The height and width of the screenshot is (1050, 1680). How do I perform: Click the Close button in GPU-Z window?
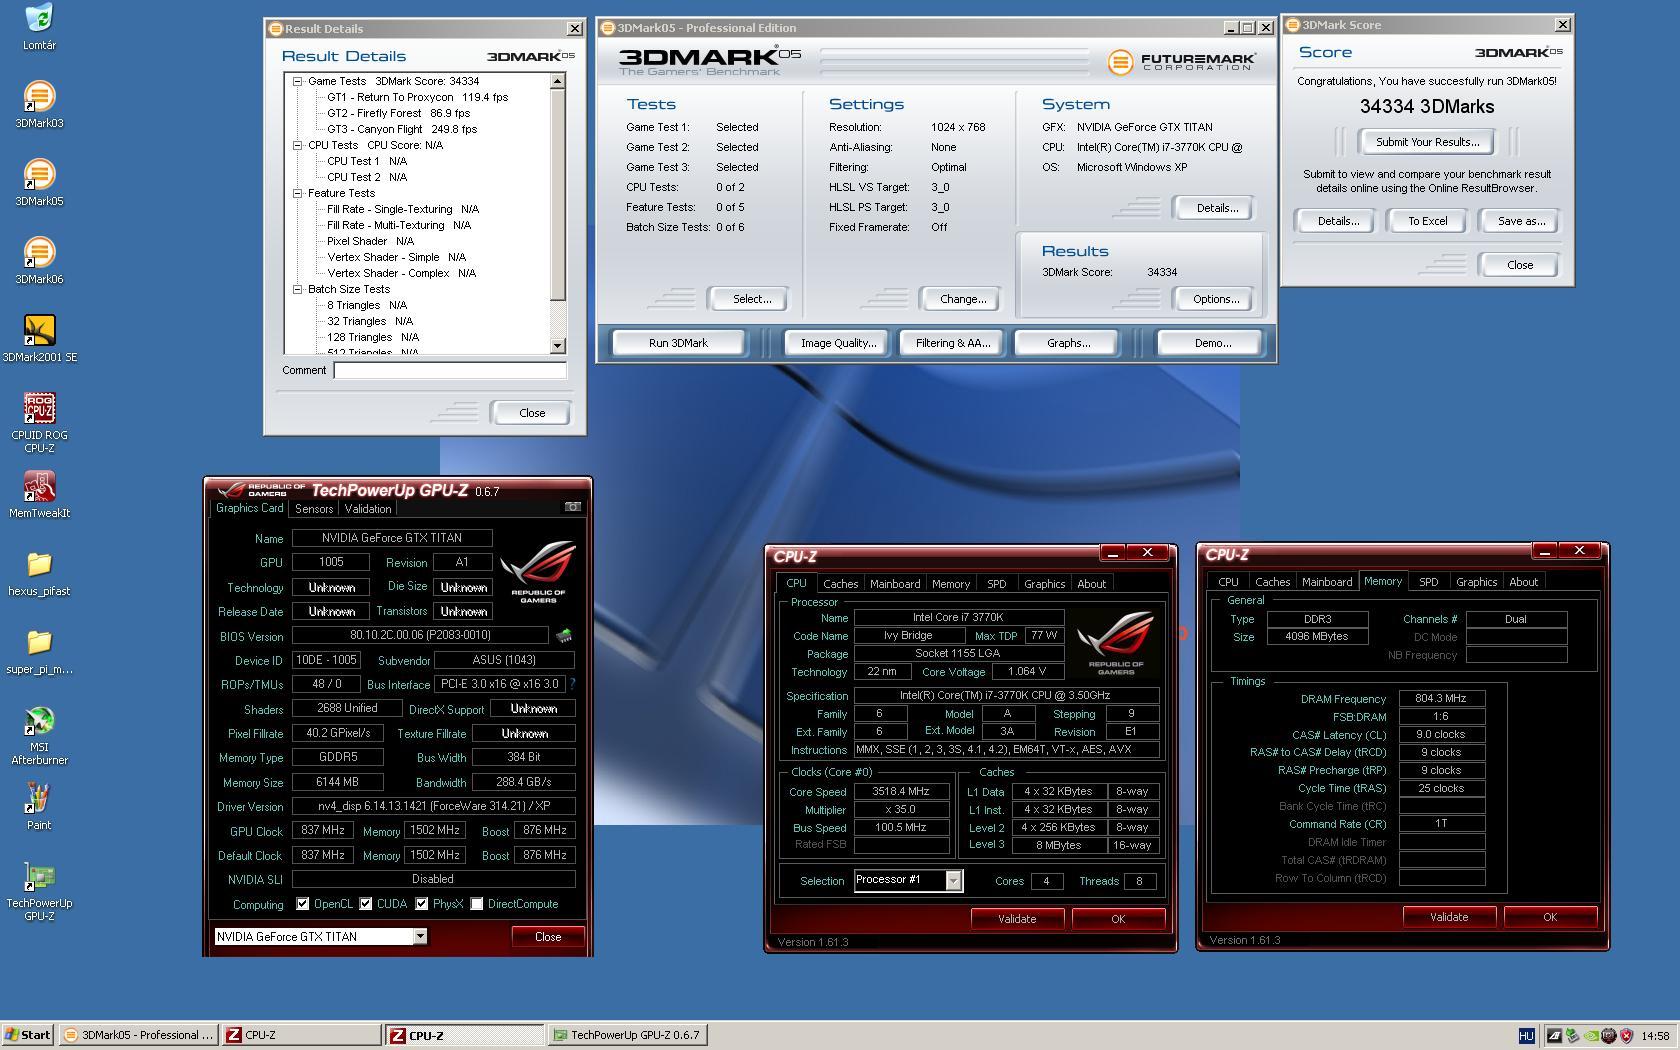click(548, 937)
